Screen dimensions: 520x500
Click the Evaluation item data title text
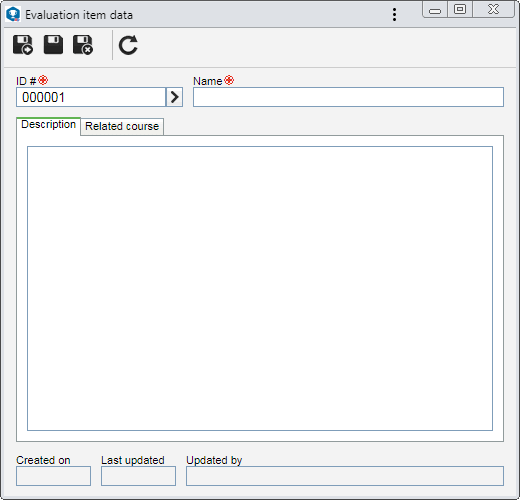click(x=79, y=15)
